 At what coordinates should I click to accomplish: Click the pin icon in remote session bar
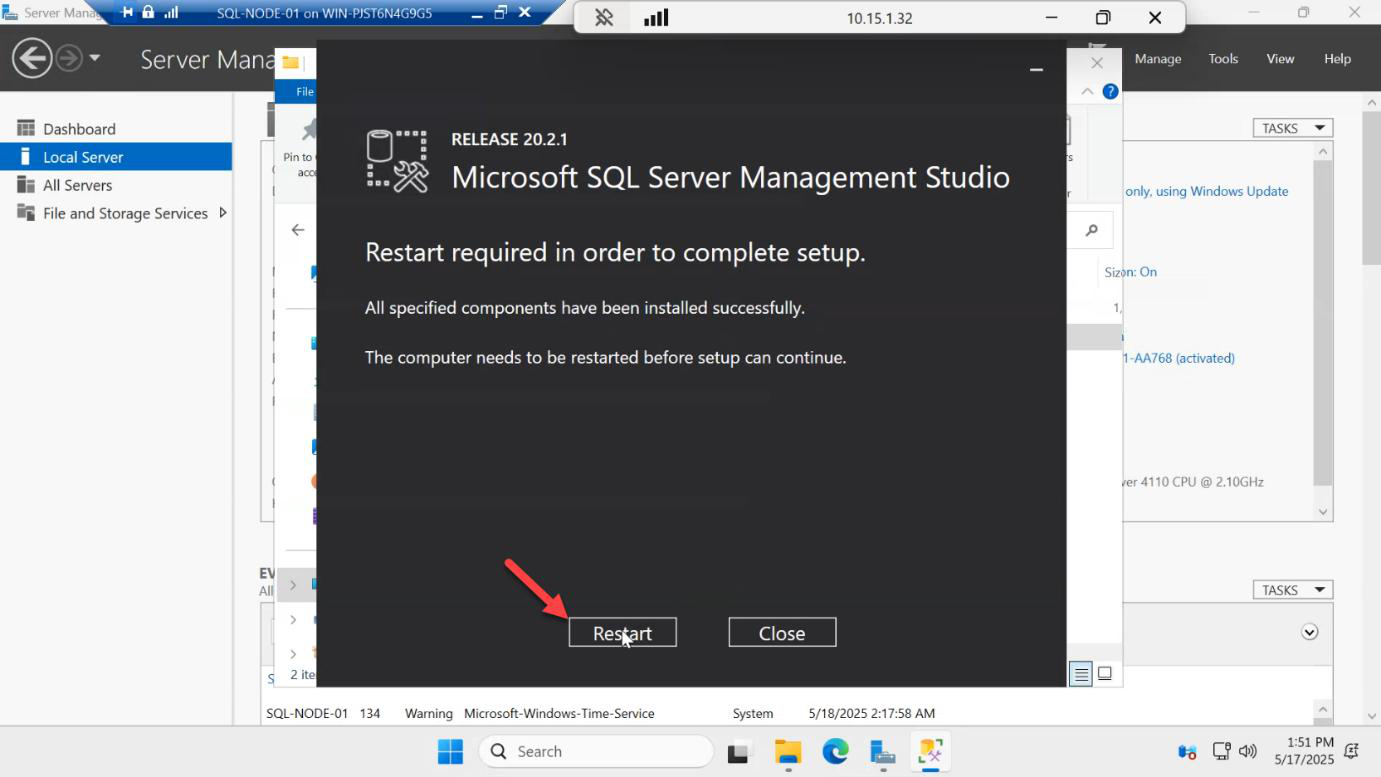point(604,18)
